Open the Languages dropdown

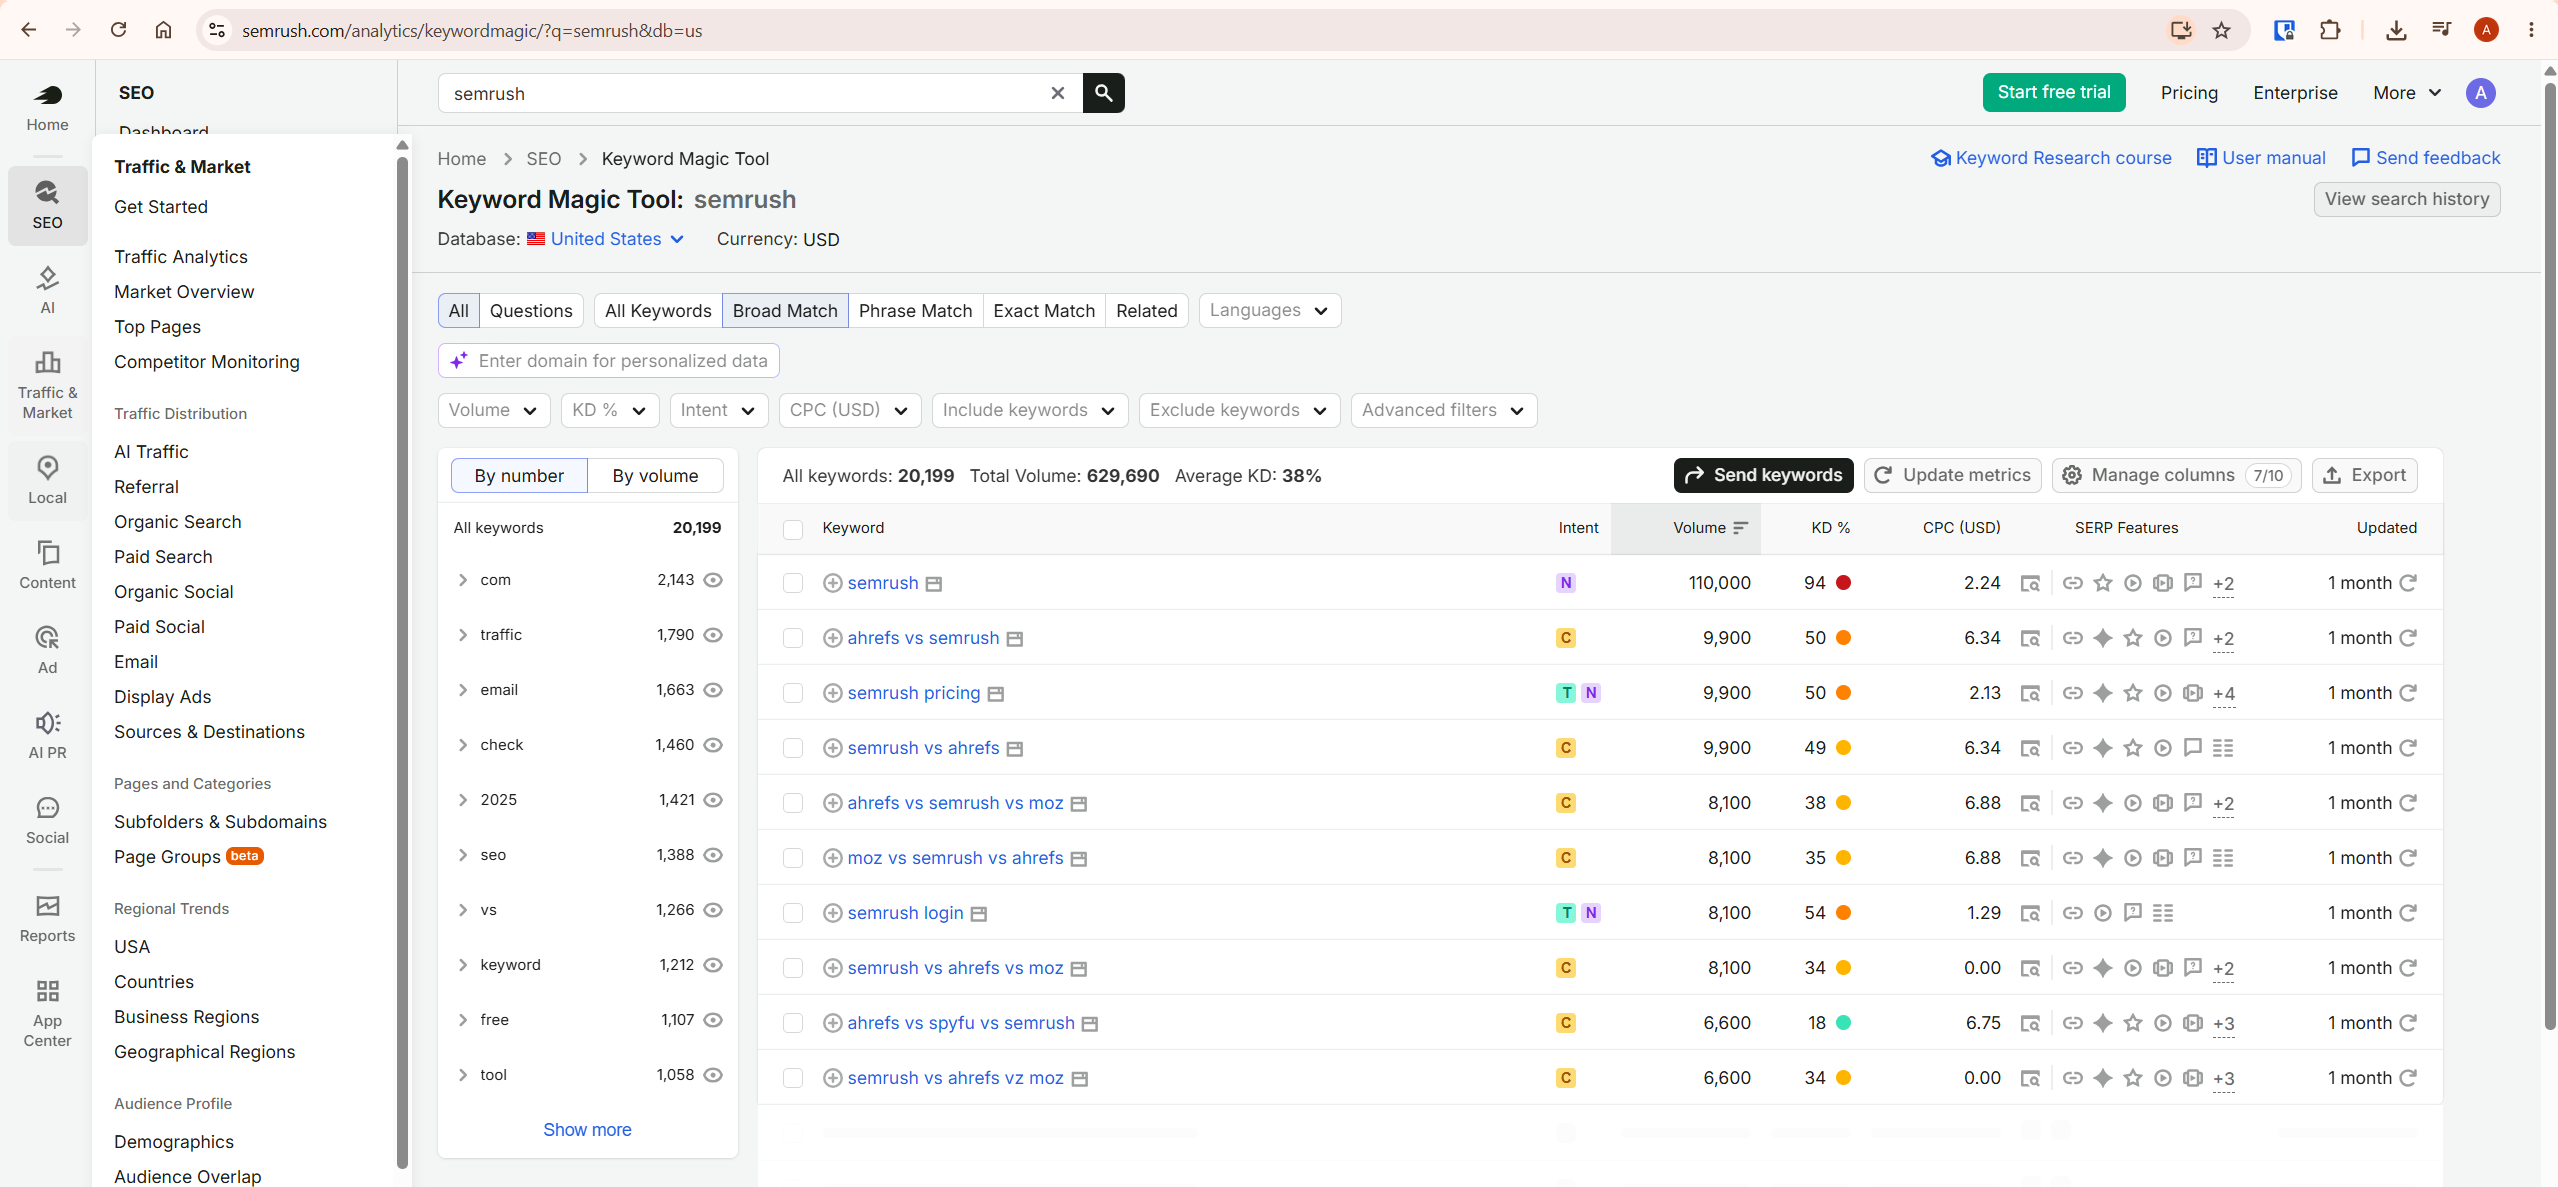[1269, 310]
